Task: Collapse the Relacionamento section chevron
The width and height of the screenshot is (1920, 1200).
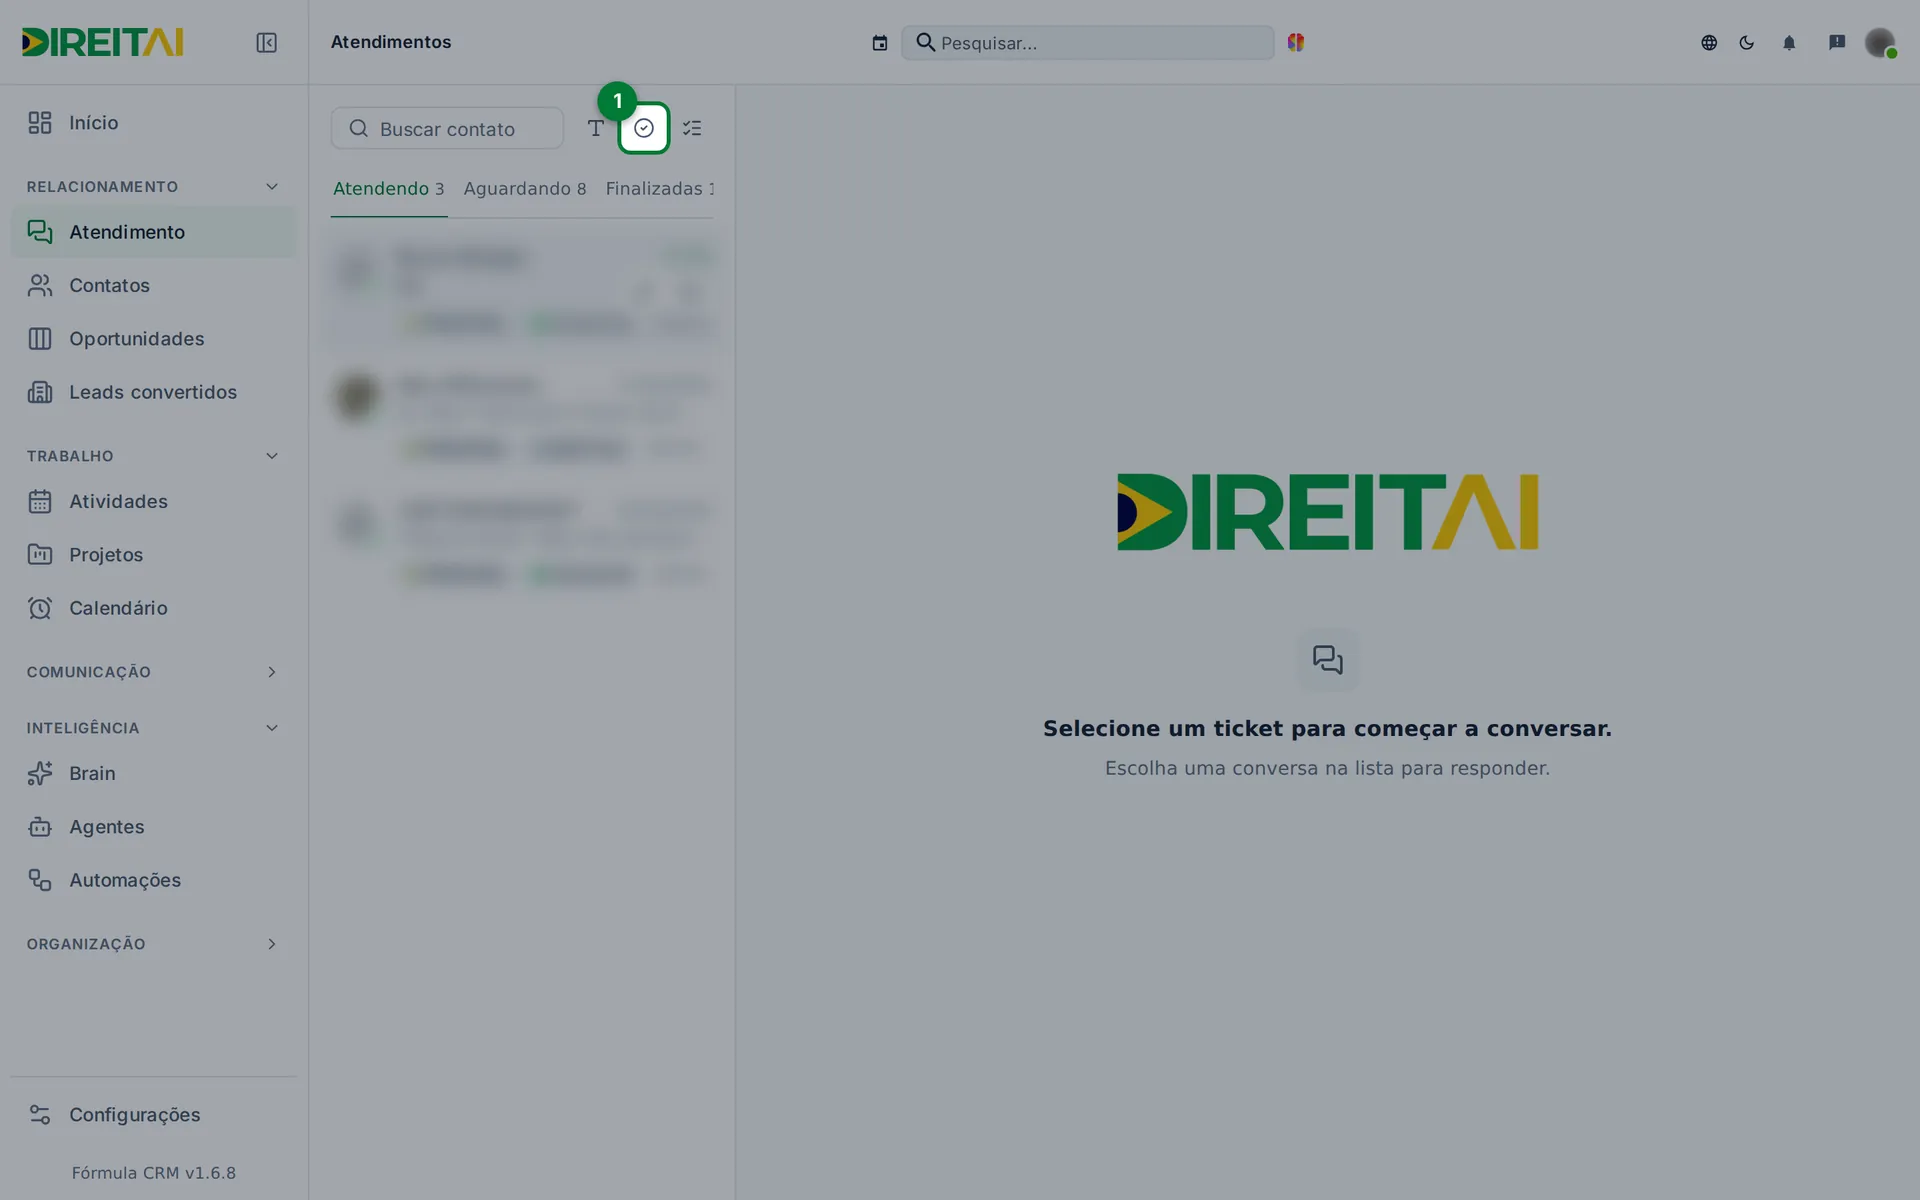Action: point(271,187)
